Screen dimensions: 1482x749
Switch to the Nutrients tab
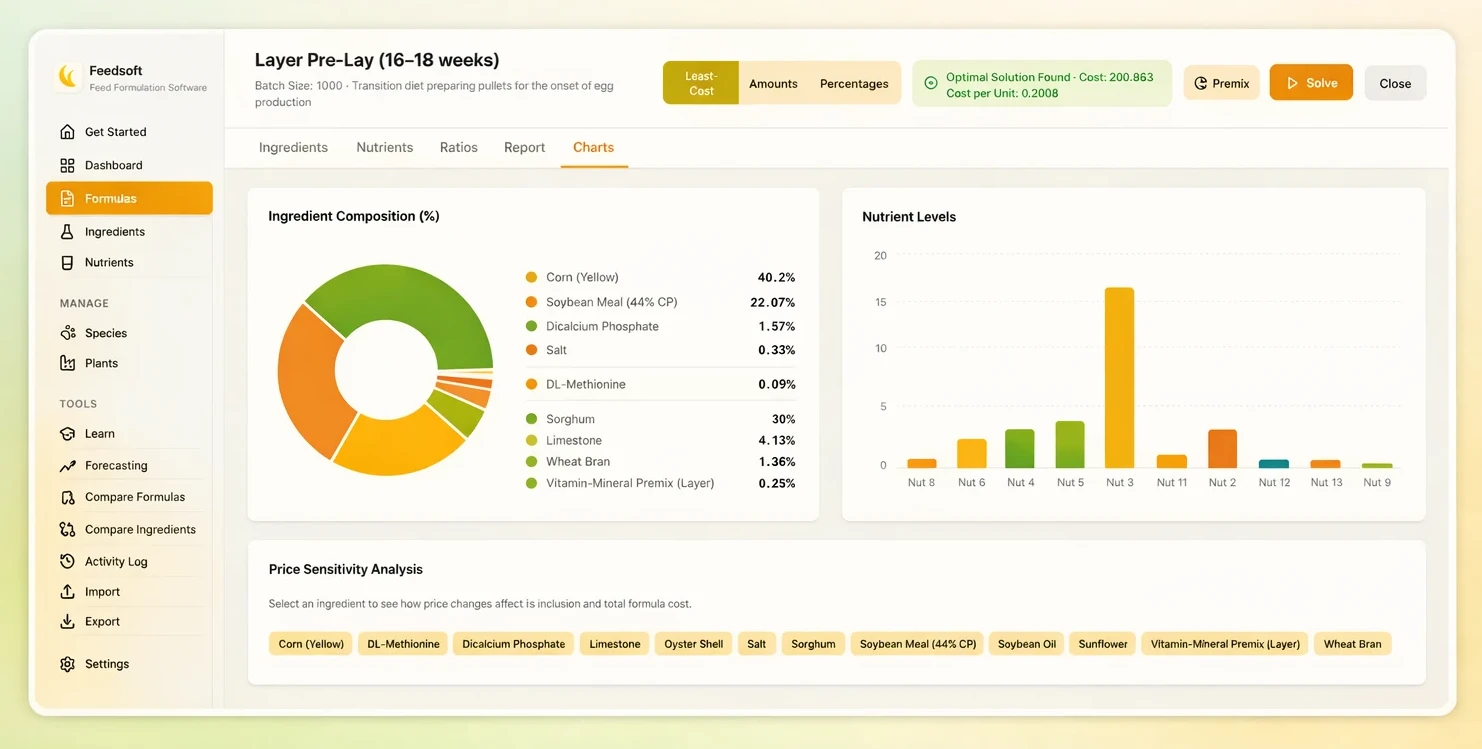click(x=385, y=147)
